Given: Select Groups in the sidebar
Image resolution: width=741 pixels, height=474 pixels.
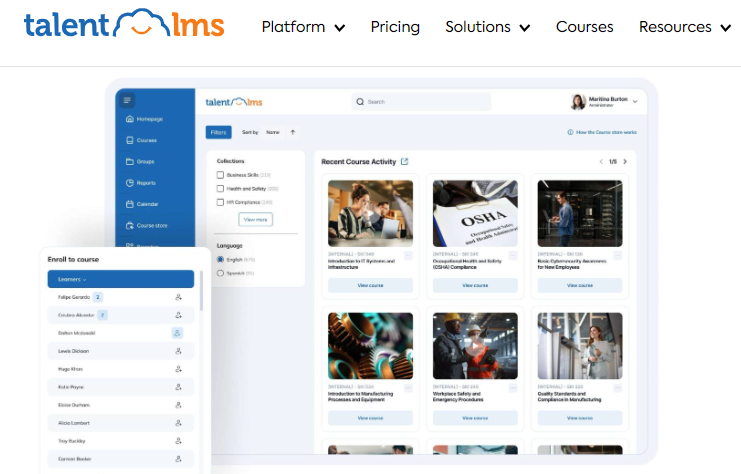Looking at the screenshot, I should [x=140, y=162].
